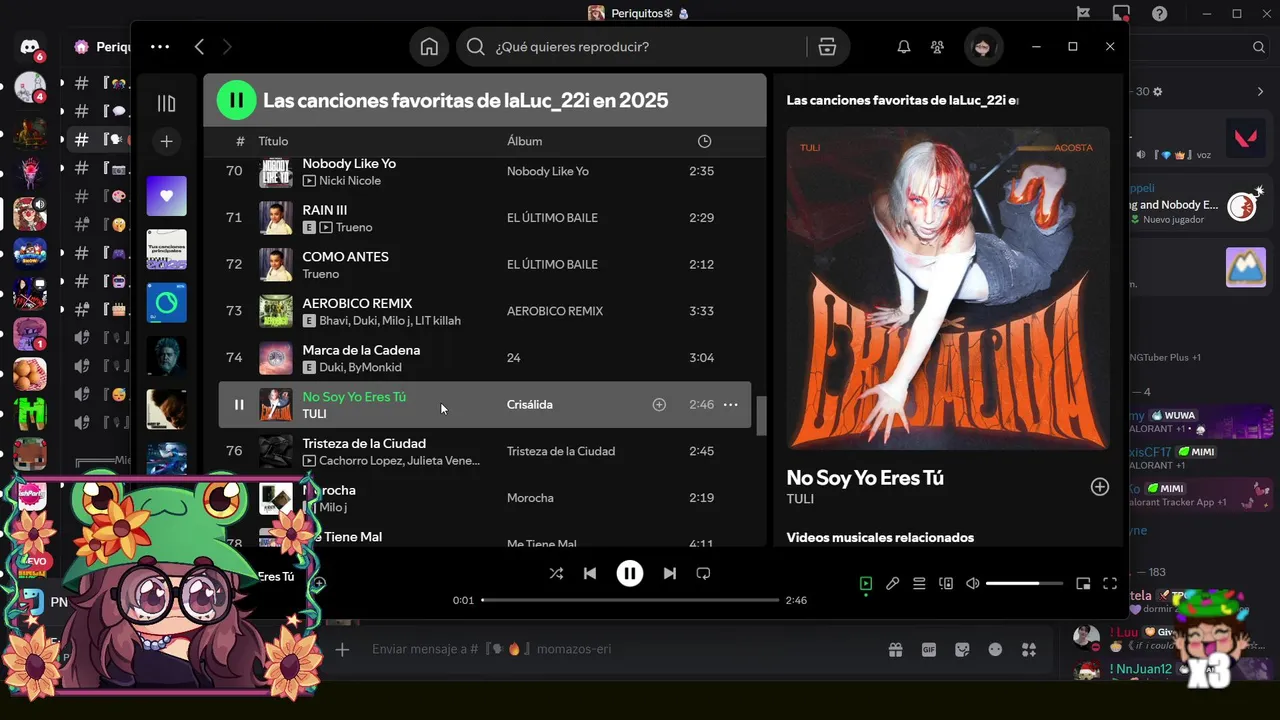
Task: Pause 'No Soy Yo Eres Tú' row button
Action: (x=239, y=404)
